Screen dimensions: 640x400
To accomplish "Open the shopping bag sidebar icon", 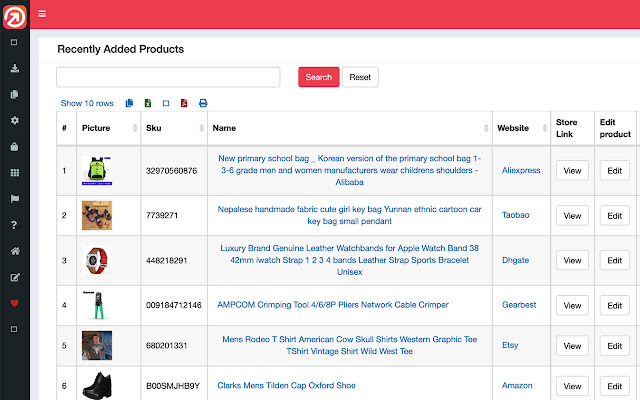I will coord(14,146).
